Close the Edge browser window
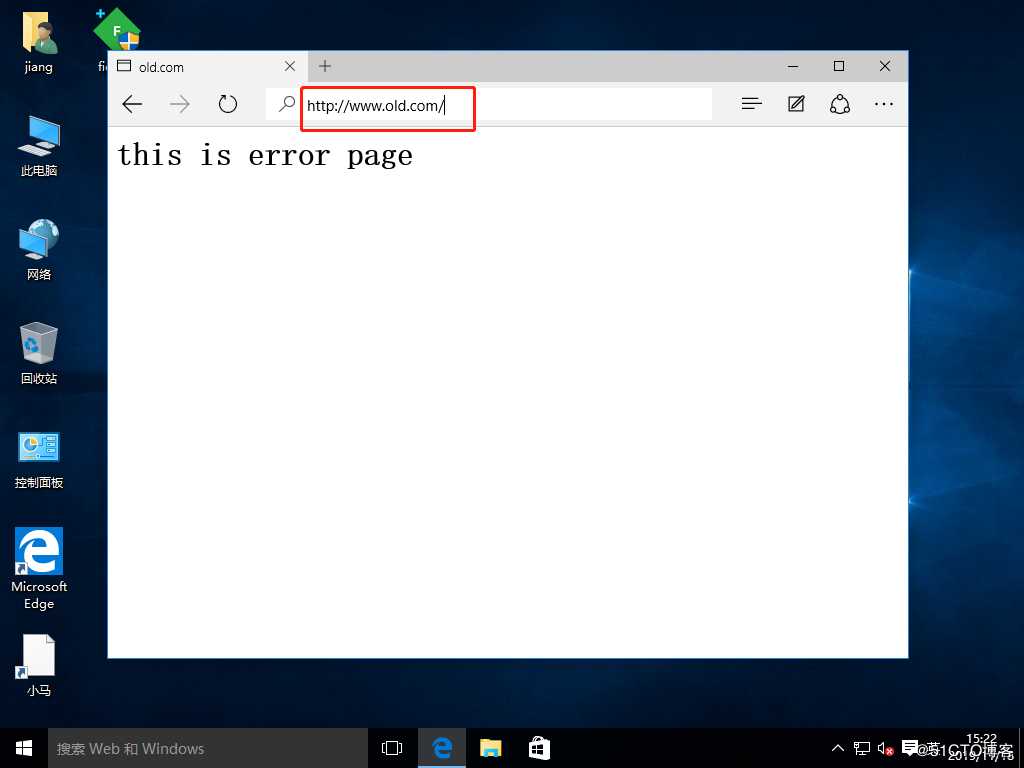The width and height of the screenshot is (1024, 768). [885, 66]
